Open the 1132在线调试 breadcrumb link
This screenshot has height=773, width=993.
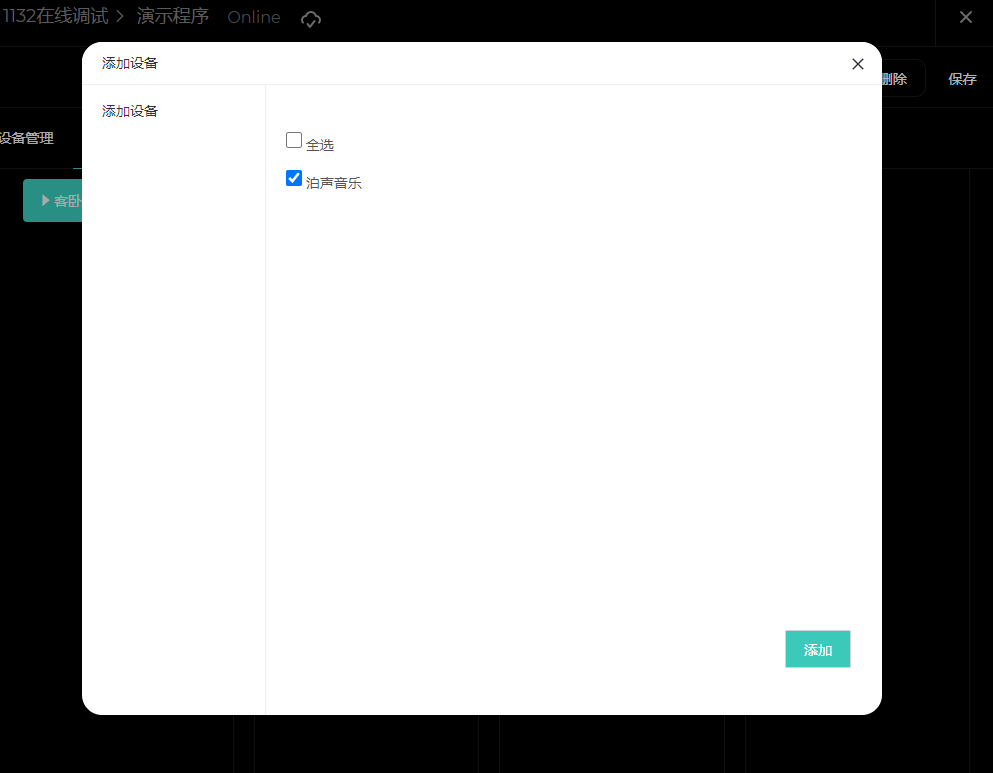pyautogui.click(x=55, y=16)
